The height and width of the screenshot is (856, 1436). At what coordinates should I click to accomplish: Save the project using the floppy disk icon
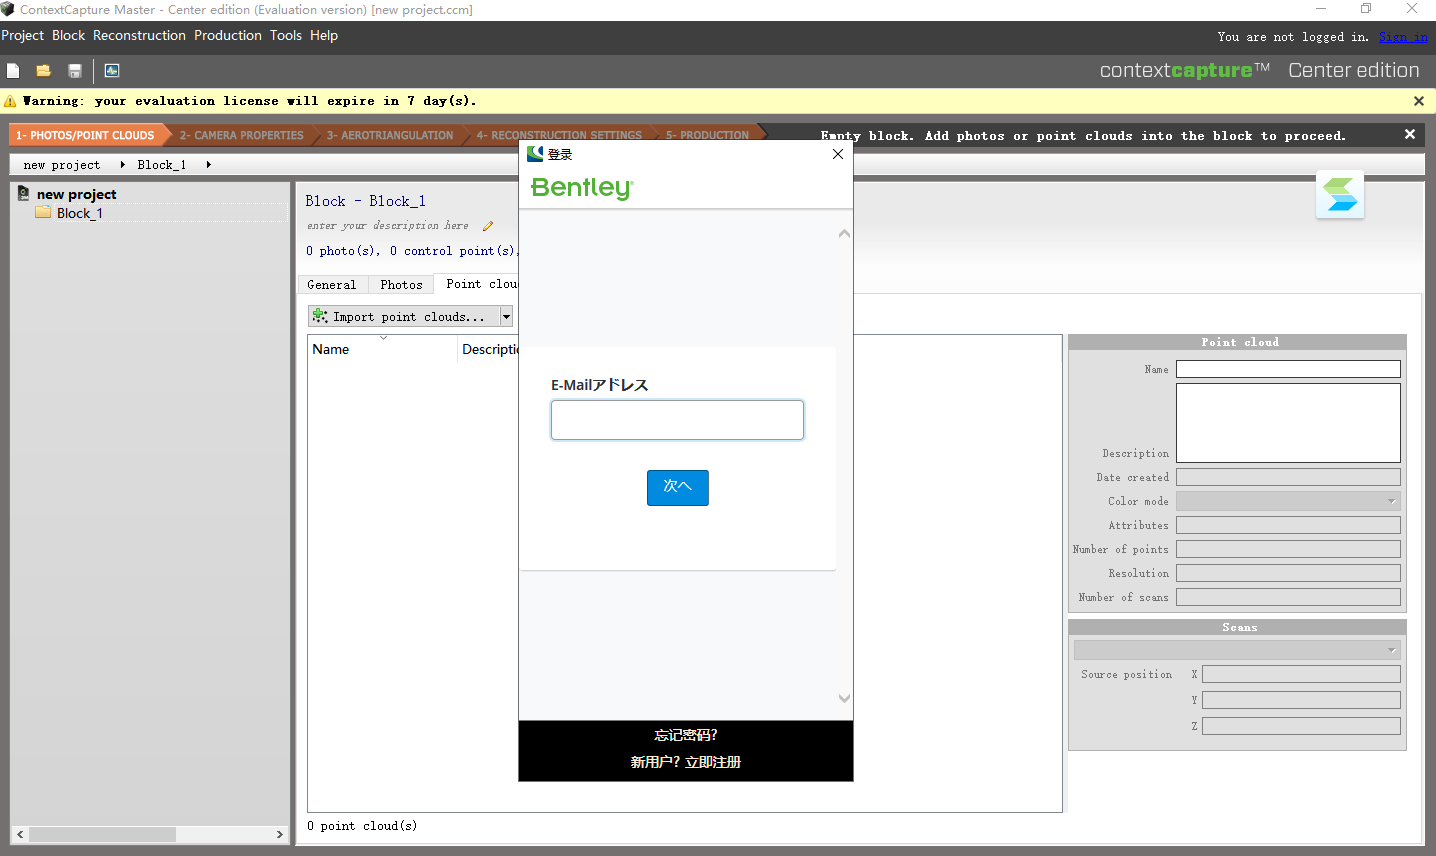[74, 71]
